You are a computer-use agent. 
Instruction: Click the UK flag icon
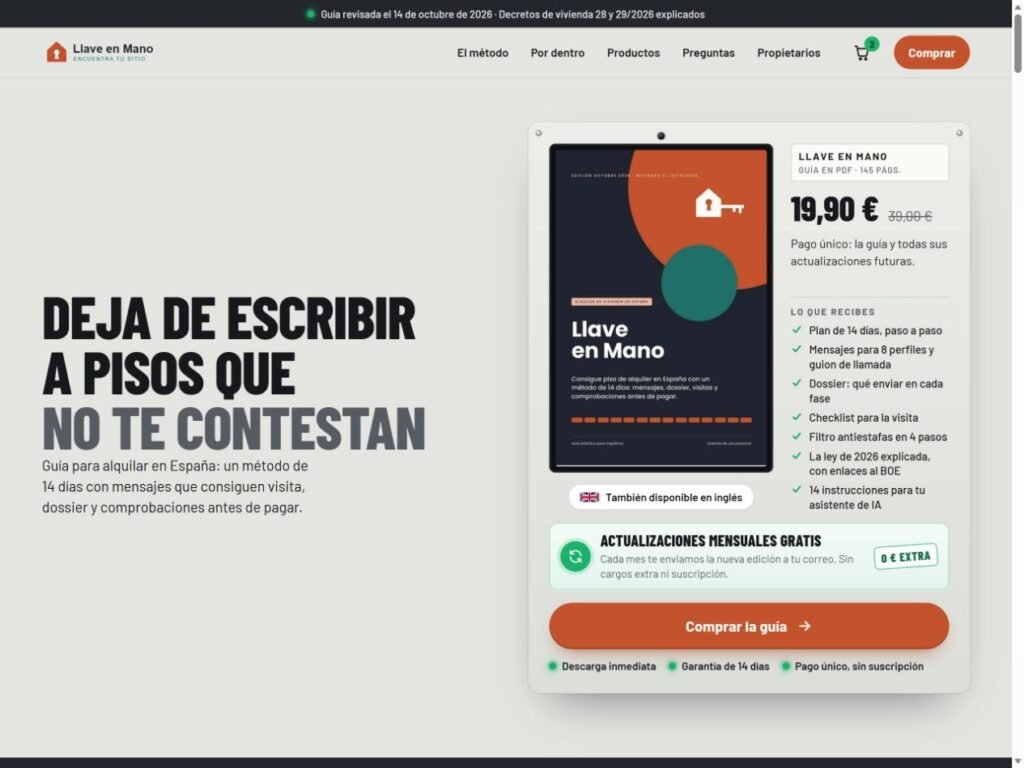589,497
